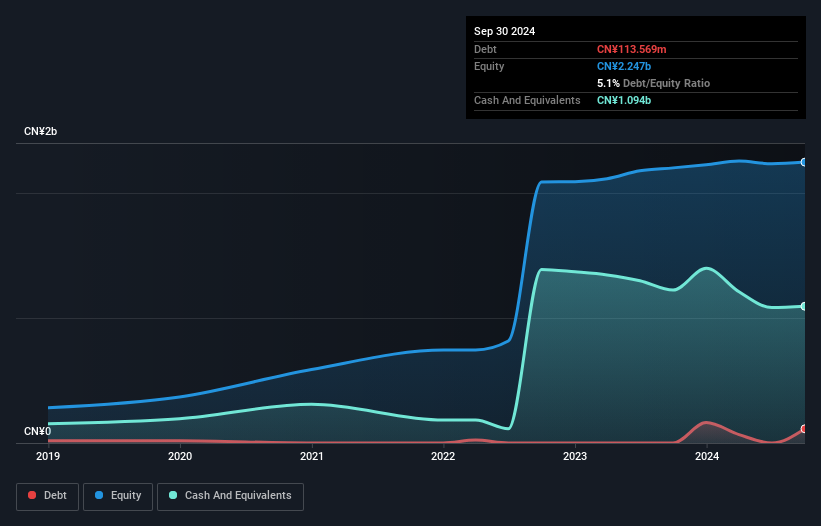Click the Debt label in the tooltip
Viewport: 821px width, 526px height.
[x=485, y=49]
